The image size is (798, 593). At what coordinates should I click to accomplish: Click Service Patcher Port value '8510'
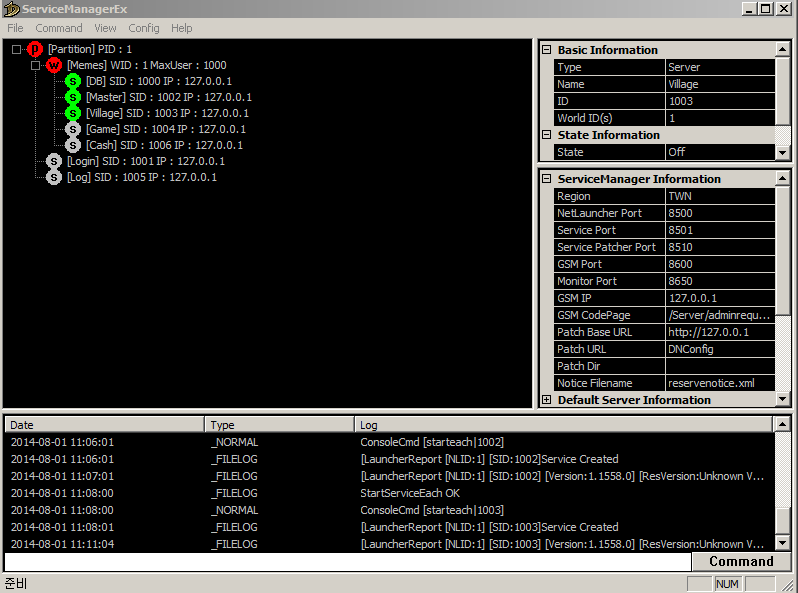[x=720, y=247]
